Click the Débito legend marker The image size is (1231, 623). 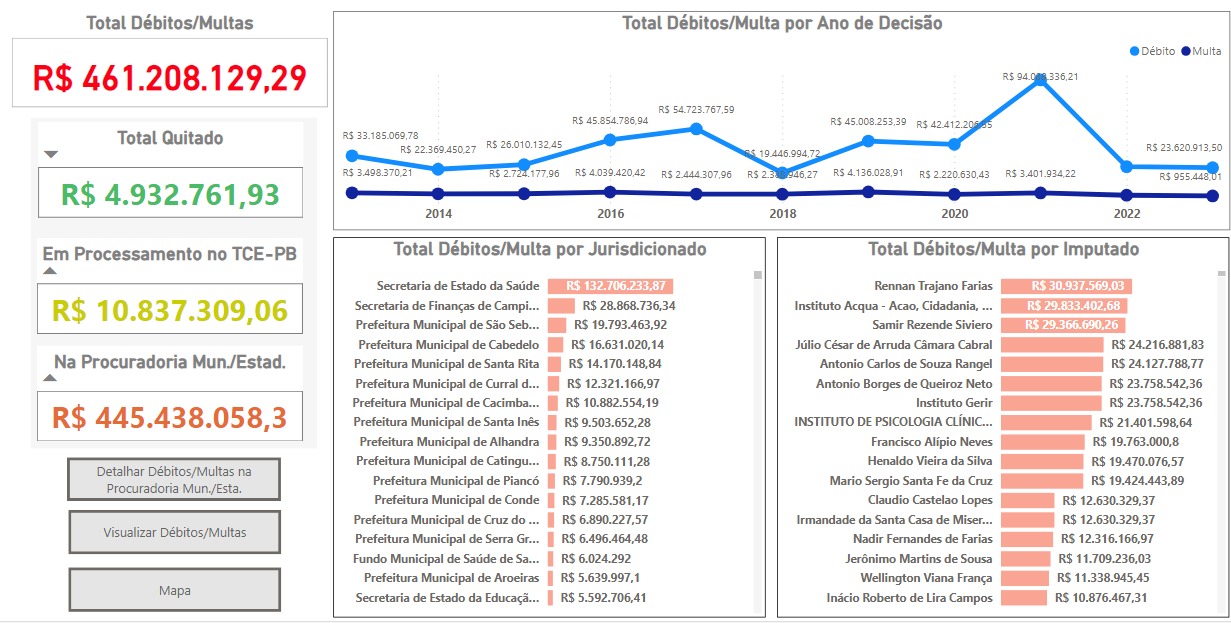(x=1134, y=51)
